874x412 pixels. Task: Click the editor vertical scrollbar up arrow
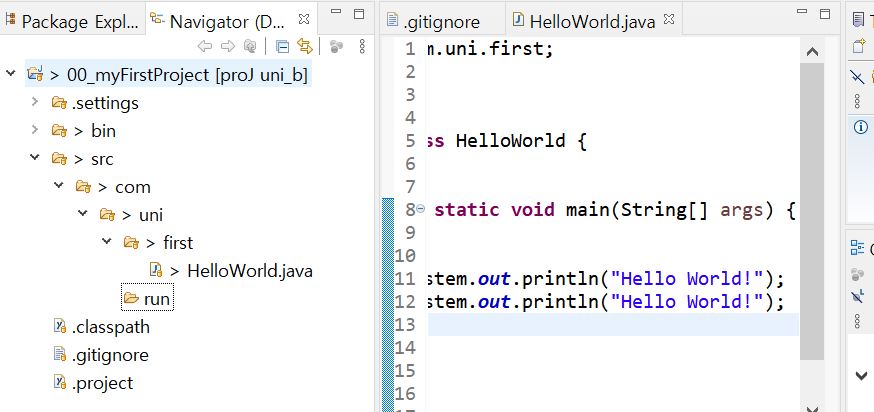coord(812,52)
